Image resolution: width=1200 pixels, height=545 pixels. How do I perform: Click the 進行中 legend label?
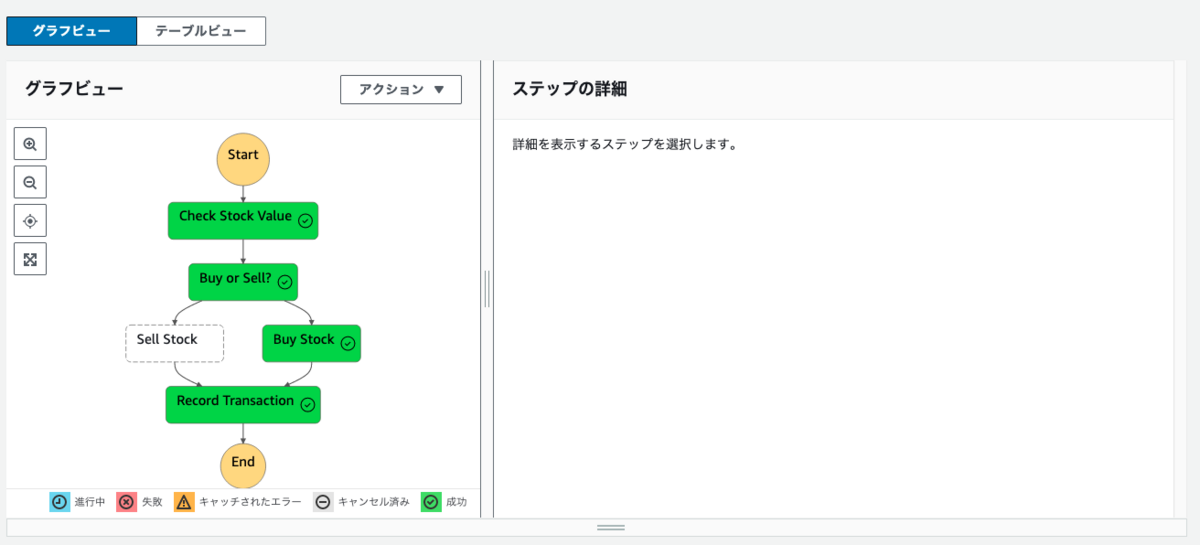coord(90,502)
